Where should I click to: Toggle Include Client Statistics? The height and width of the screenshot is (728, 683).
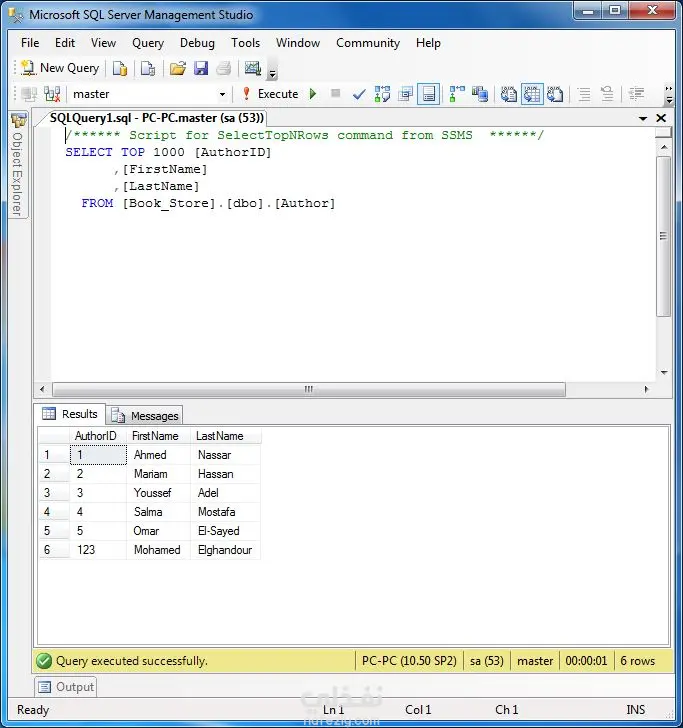click(480, 94)
